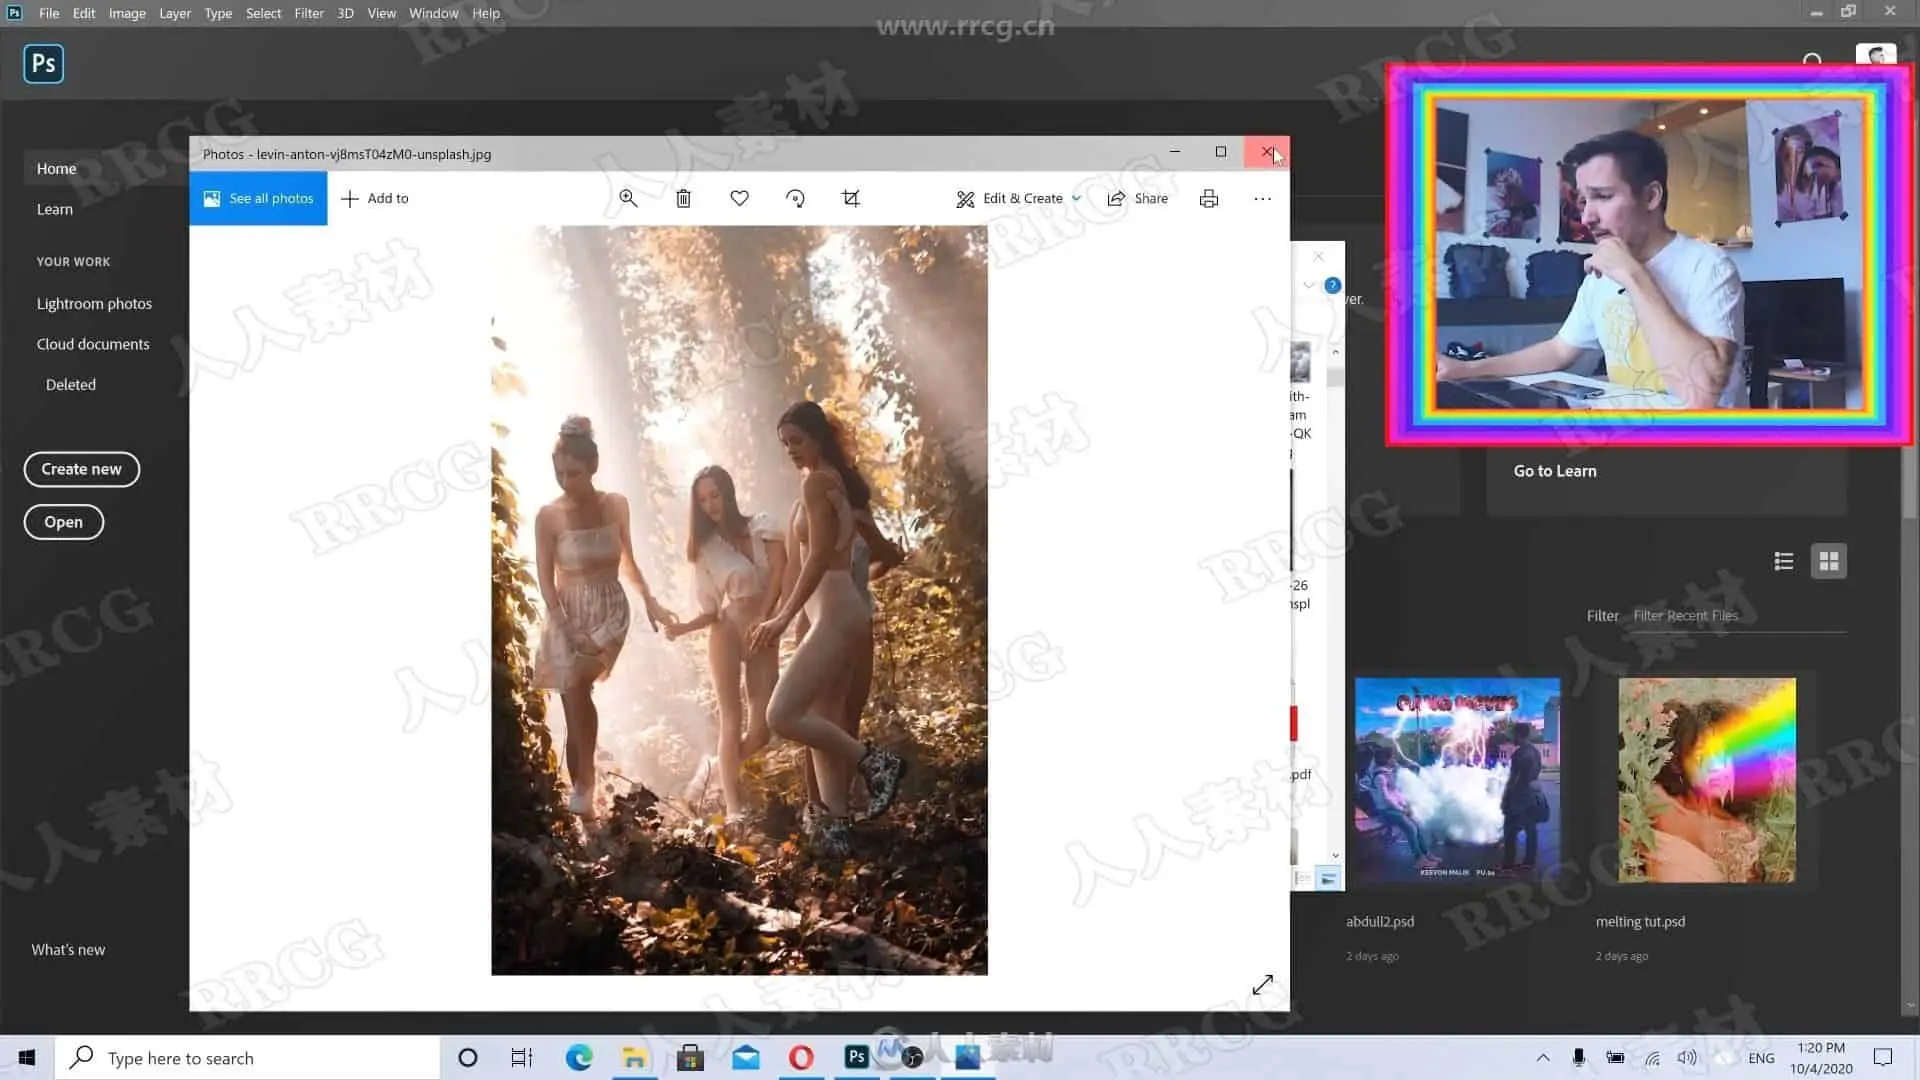Launch Microsoft Store from the taskbar
This screenshot has height=1080, width=1920.
point(690,1057)
